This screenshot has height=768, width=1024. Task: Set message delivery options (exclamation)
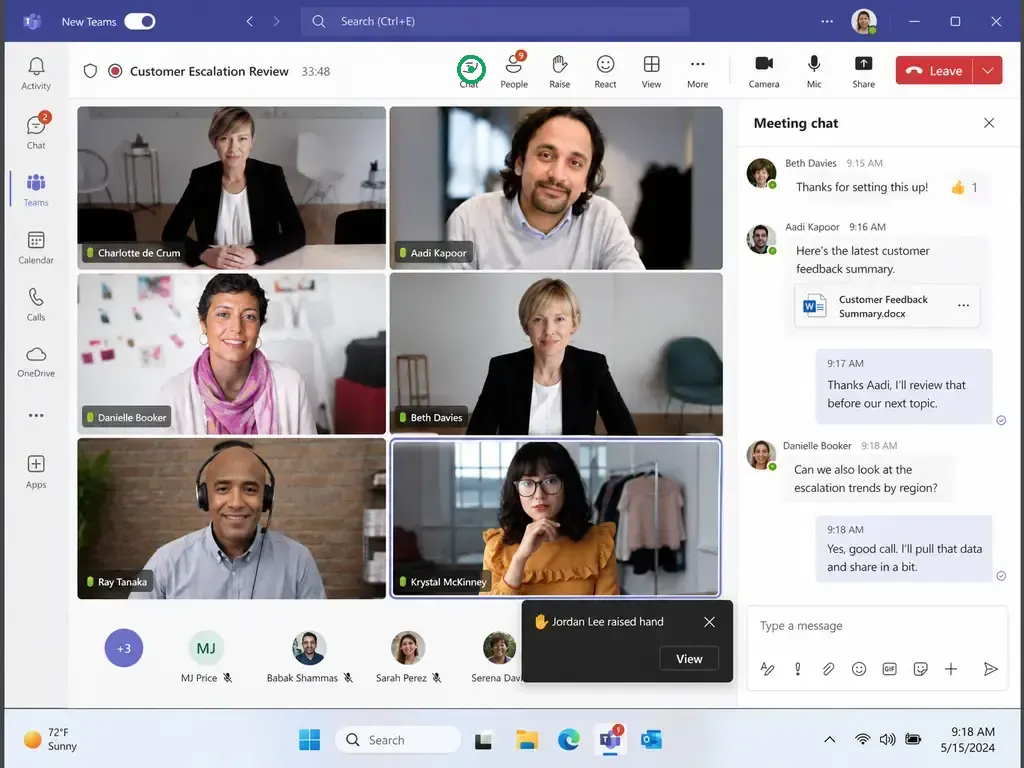797,669
